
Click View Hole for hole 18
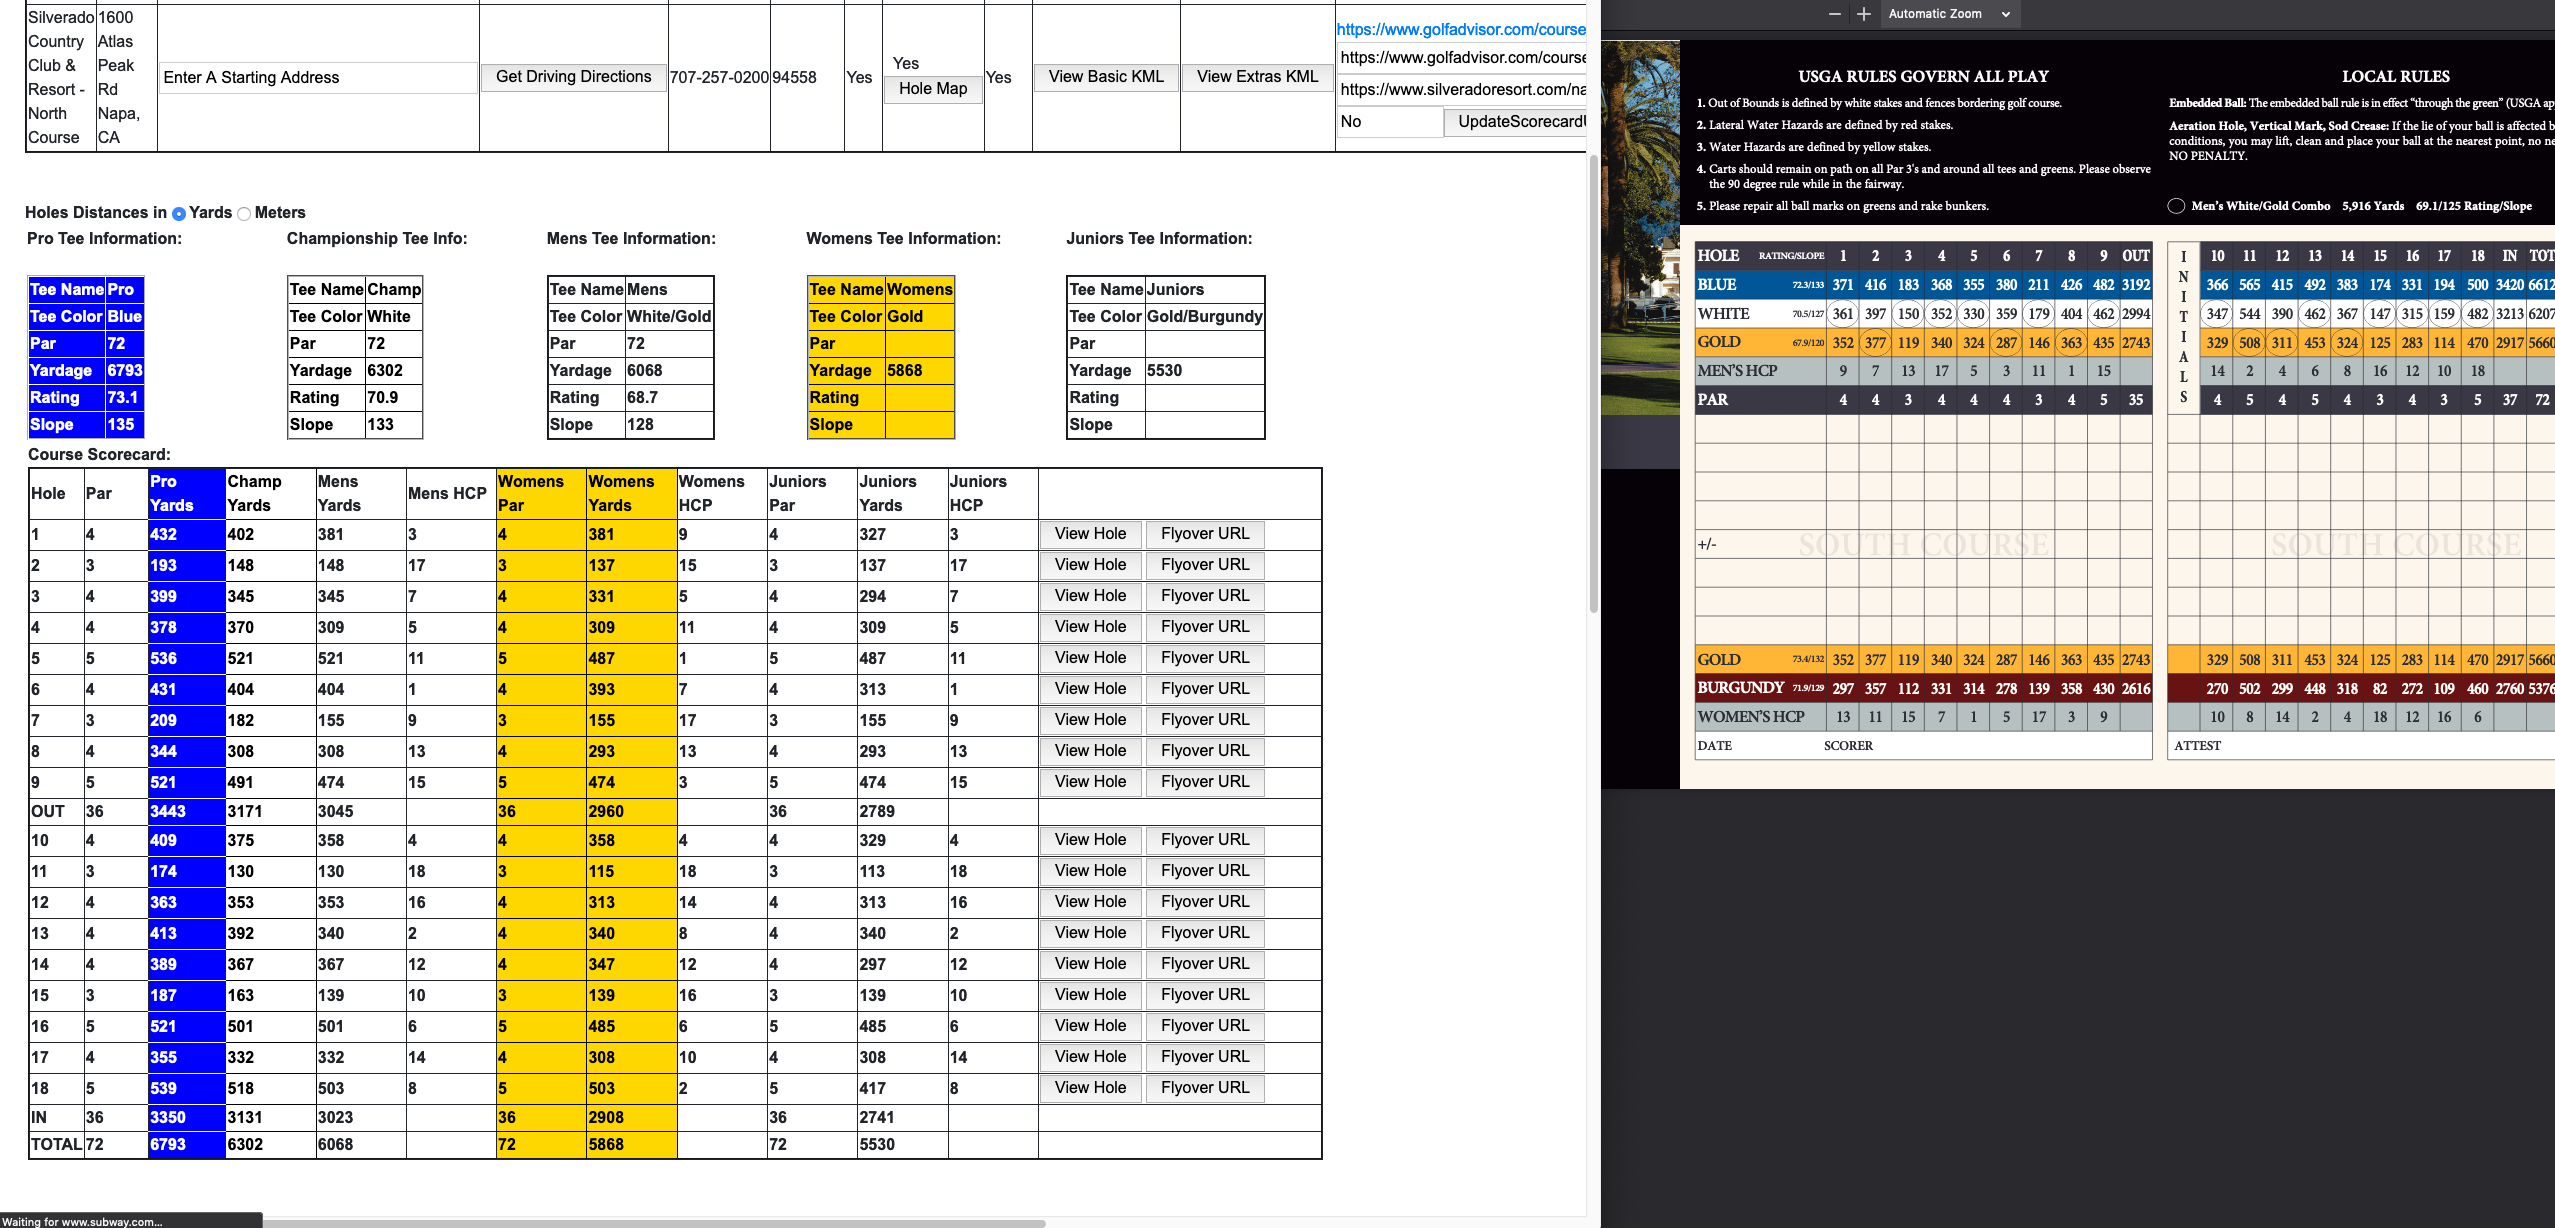[x=1090, y=1088]
